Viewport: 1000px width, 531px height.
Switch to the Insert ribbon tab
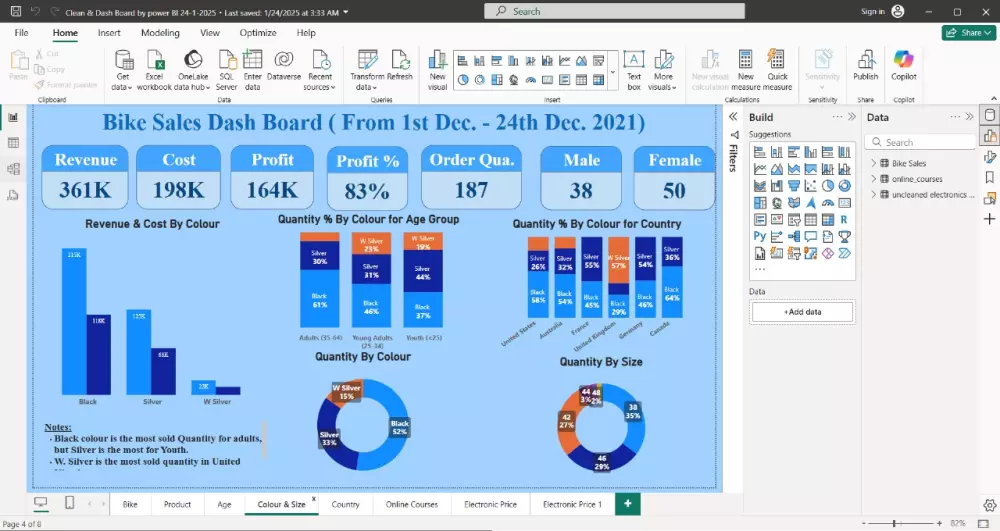pos(109,33)
